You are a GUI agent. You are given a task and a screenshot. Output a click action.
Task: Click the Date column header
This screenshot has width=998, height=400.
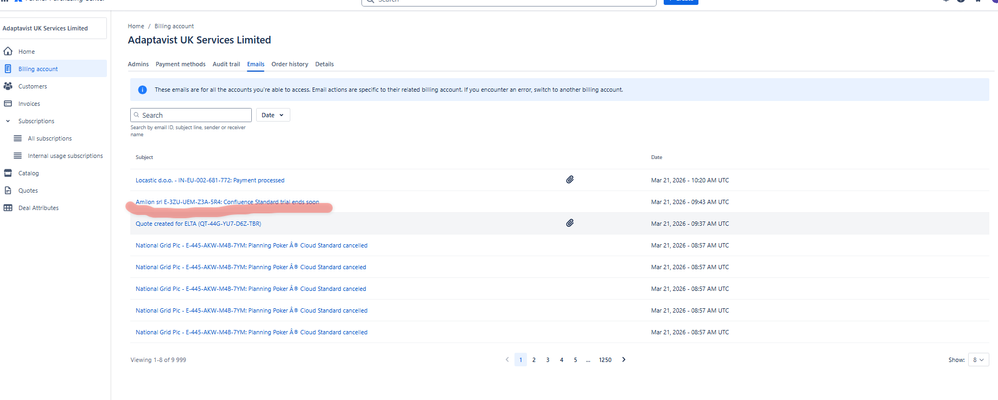(x=657, y=157)
